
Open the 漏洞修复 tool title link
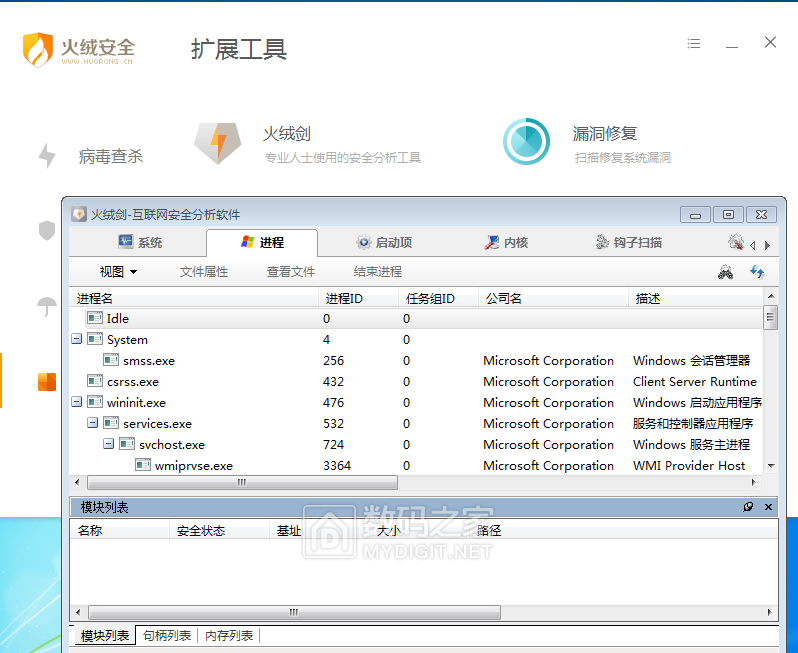(605, 134)
